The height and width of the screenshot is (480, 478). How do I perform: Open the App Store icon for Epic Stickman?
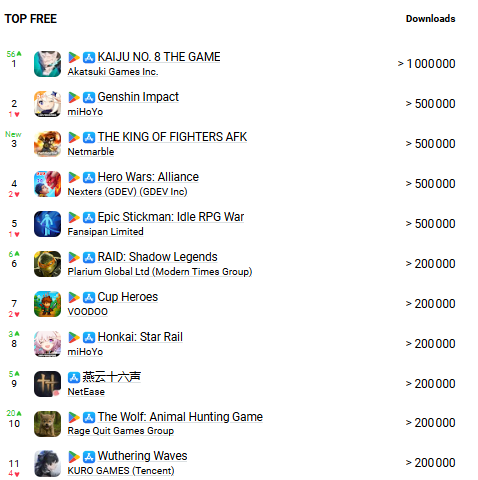[x=89, y=217]
